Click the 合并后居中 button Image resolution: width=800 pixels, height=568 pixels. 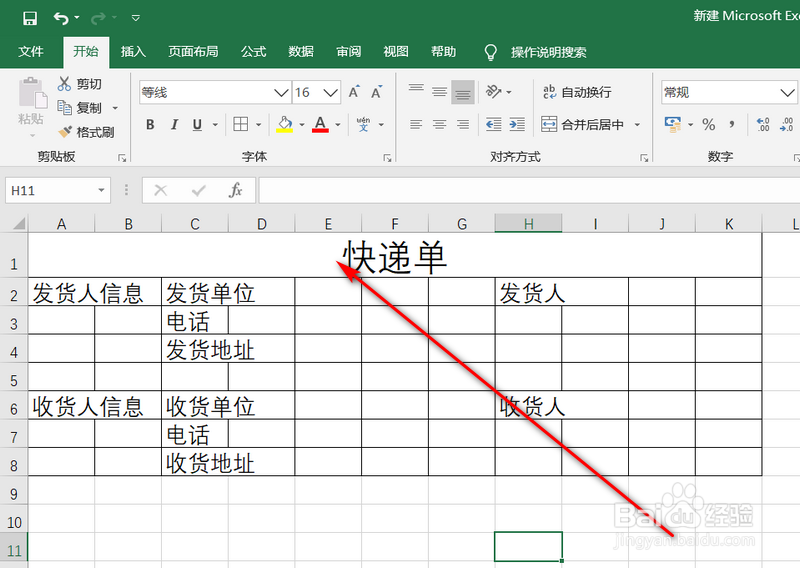pyautogui.click(x=582, y=124)
